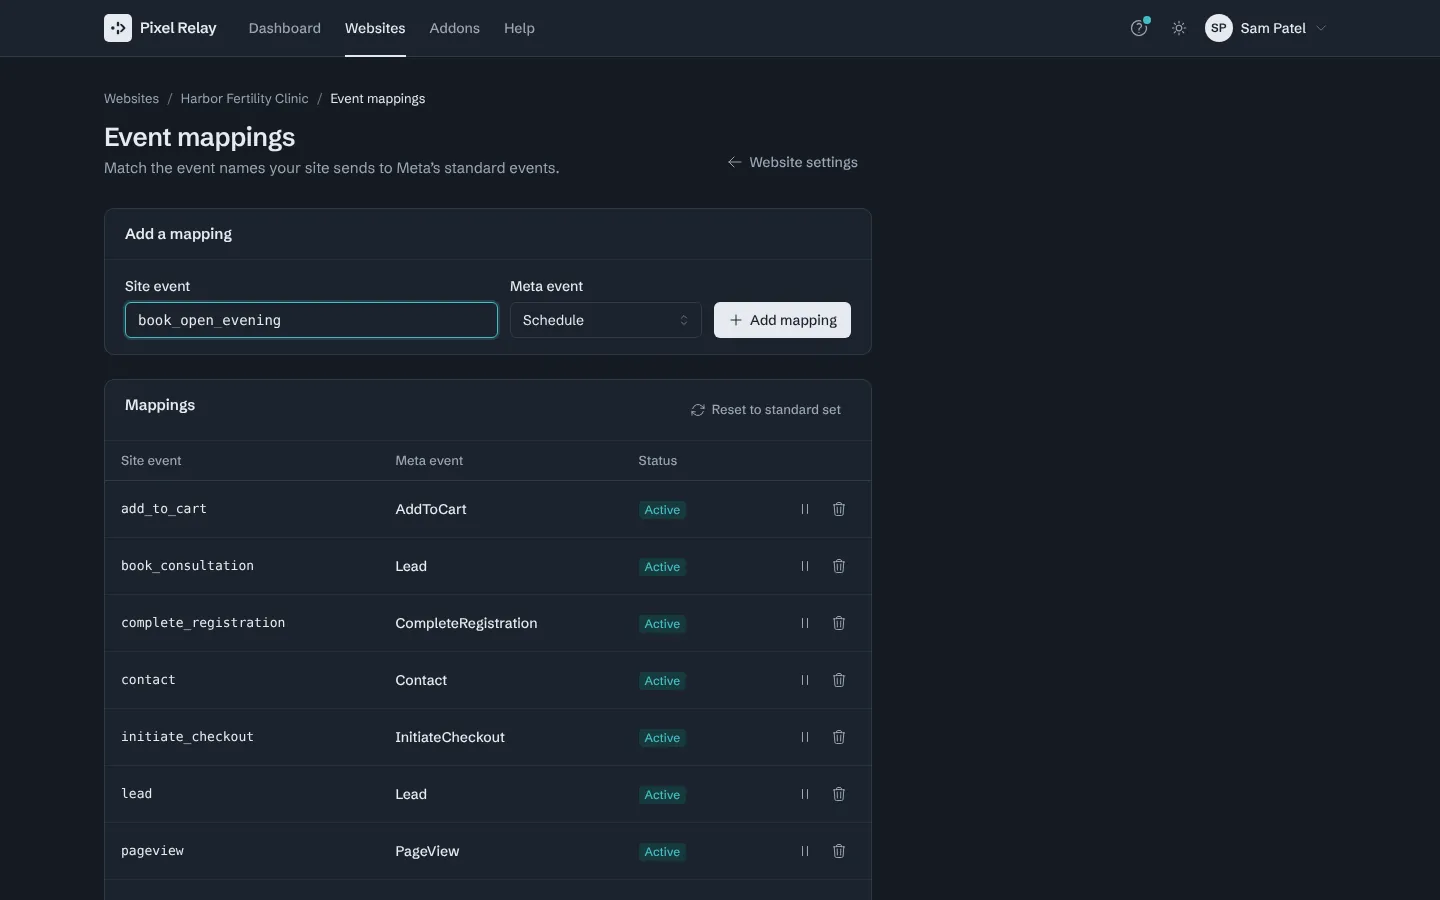Image resolution: width=1440 pixels, height=900 pixels.
Task: Pause the book_consultation mapping
Action: point(805,566)
